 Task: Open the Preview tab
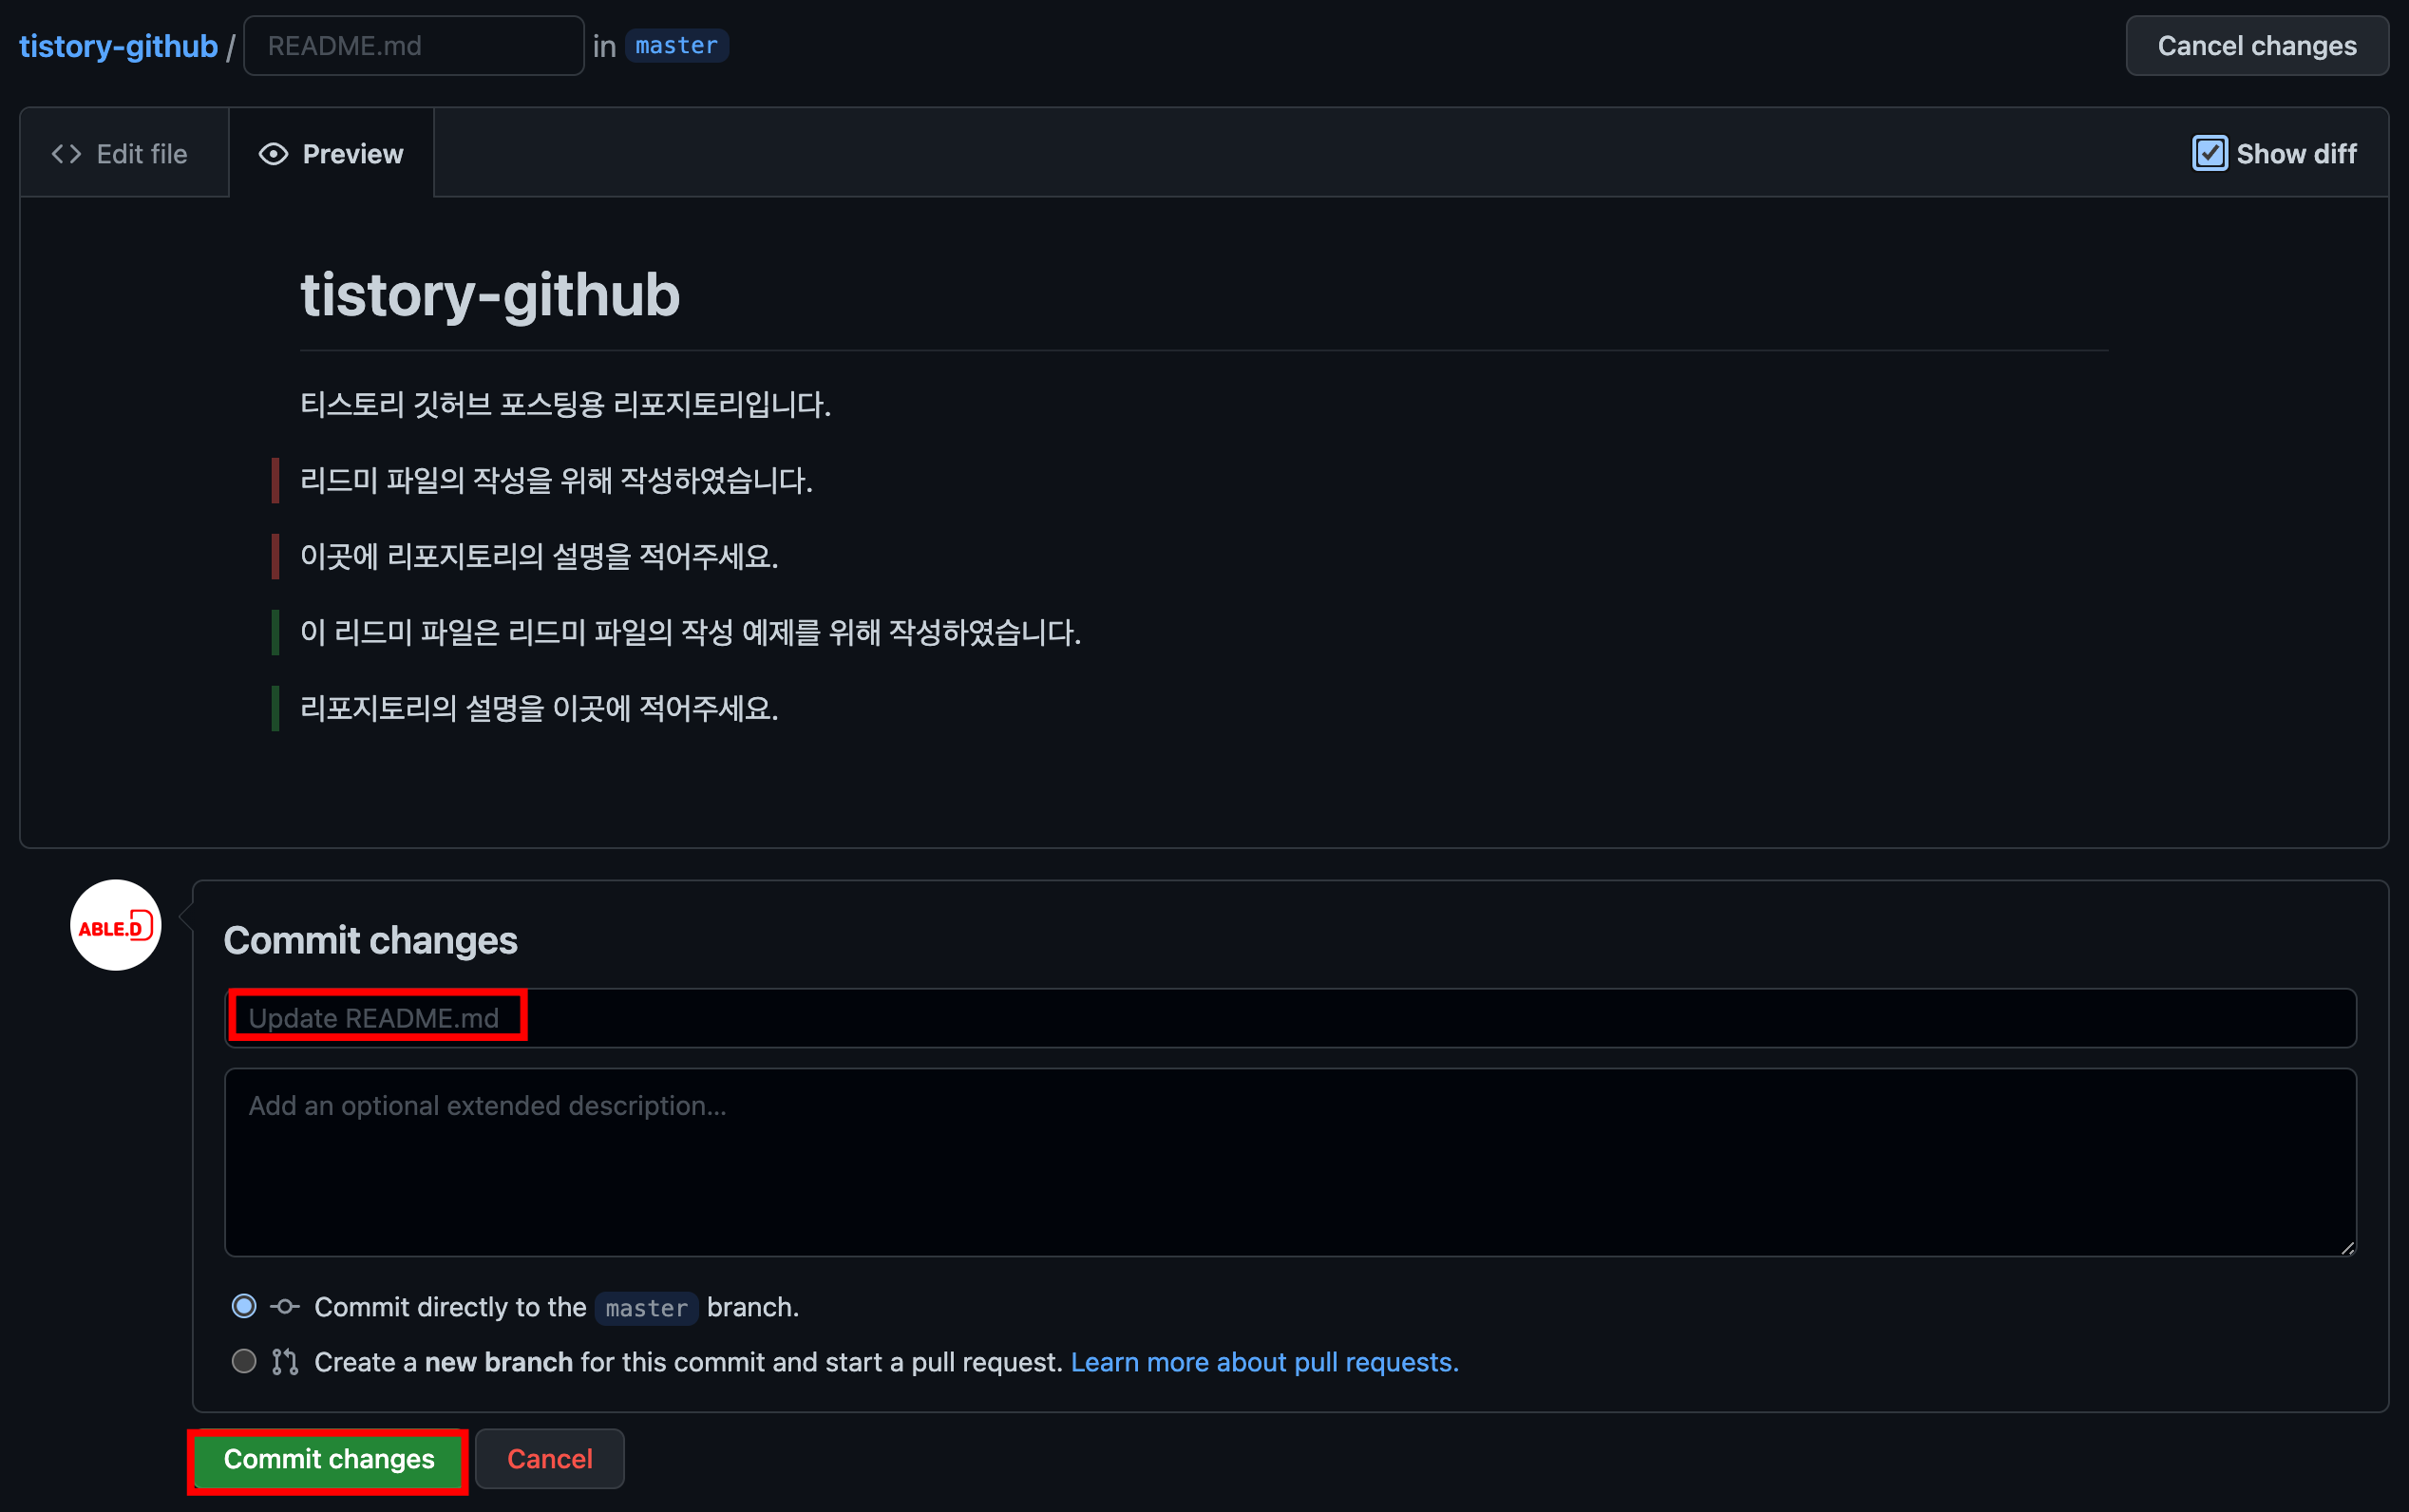coord(332,153)
